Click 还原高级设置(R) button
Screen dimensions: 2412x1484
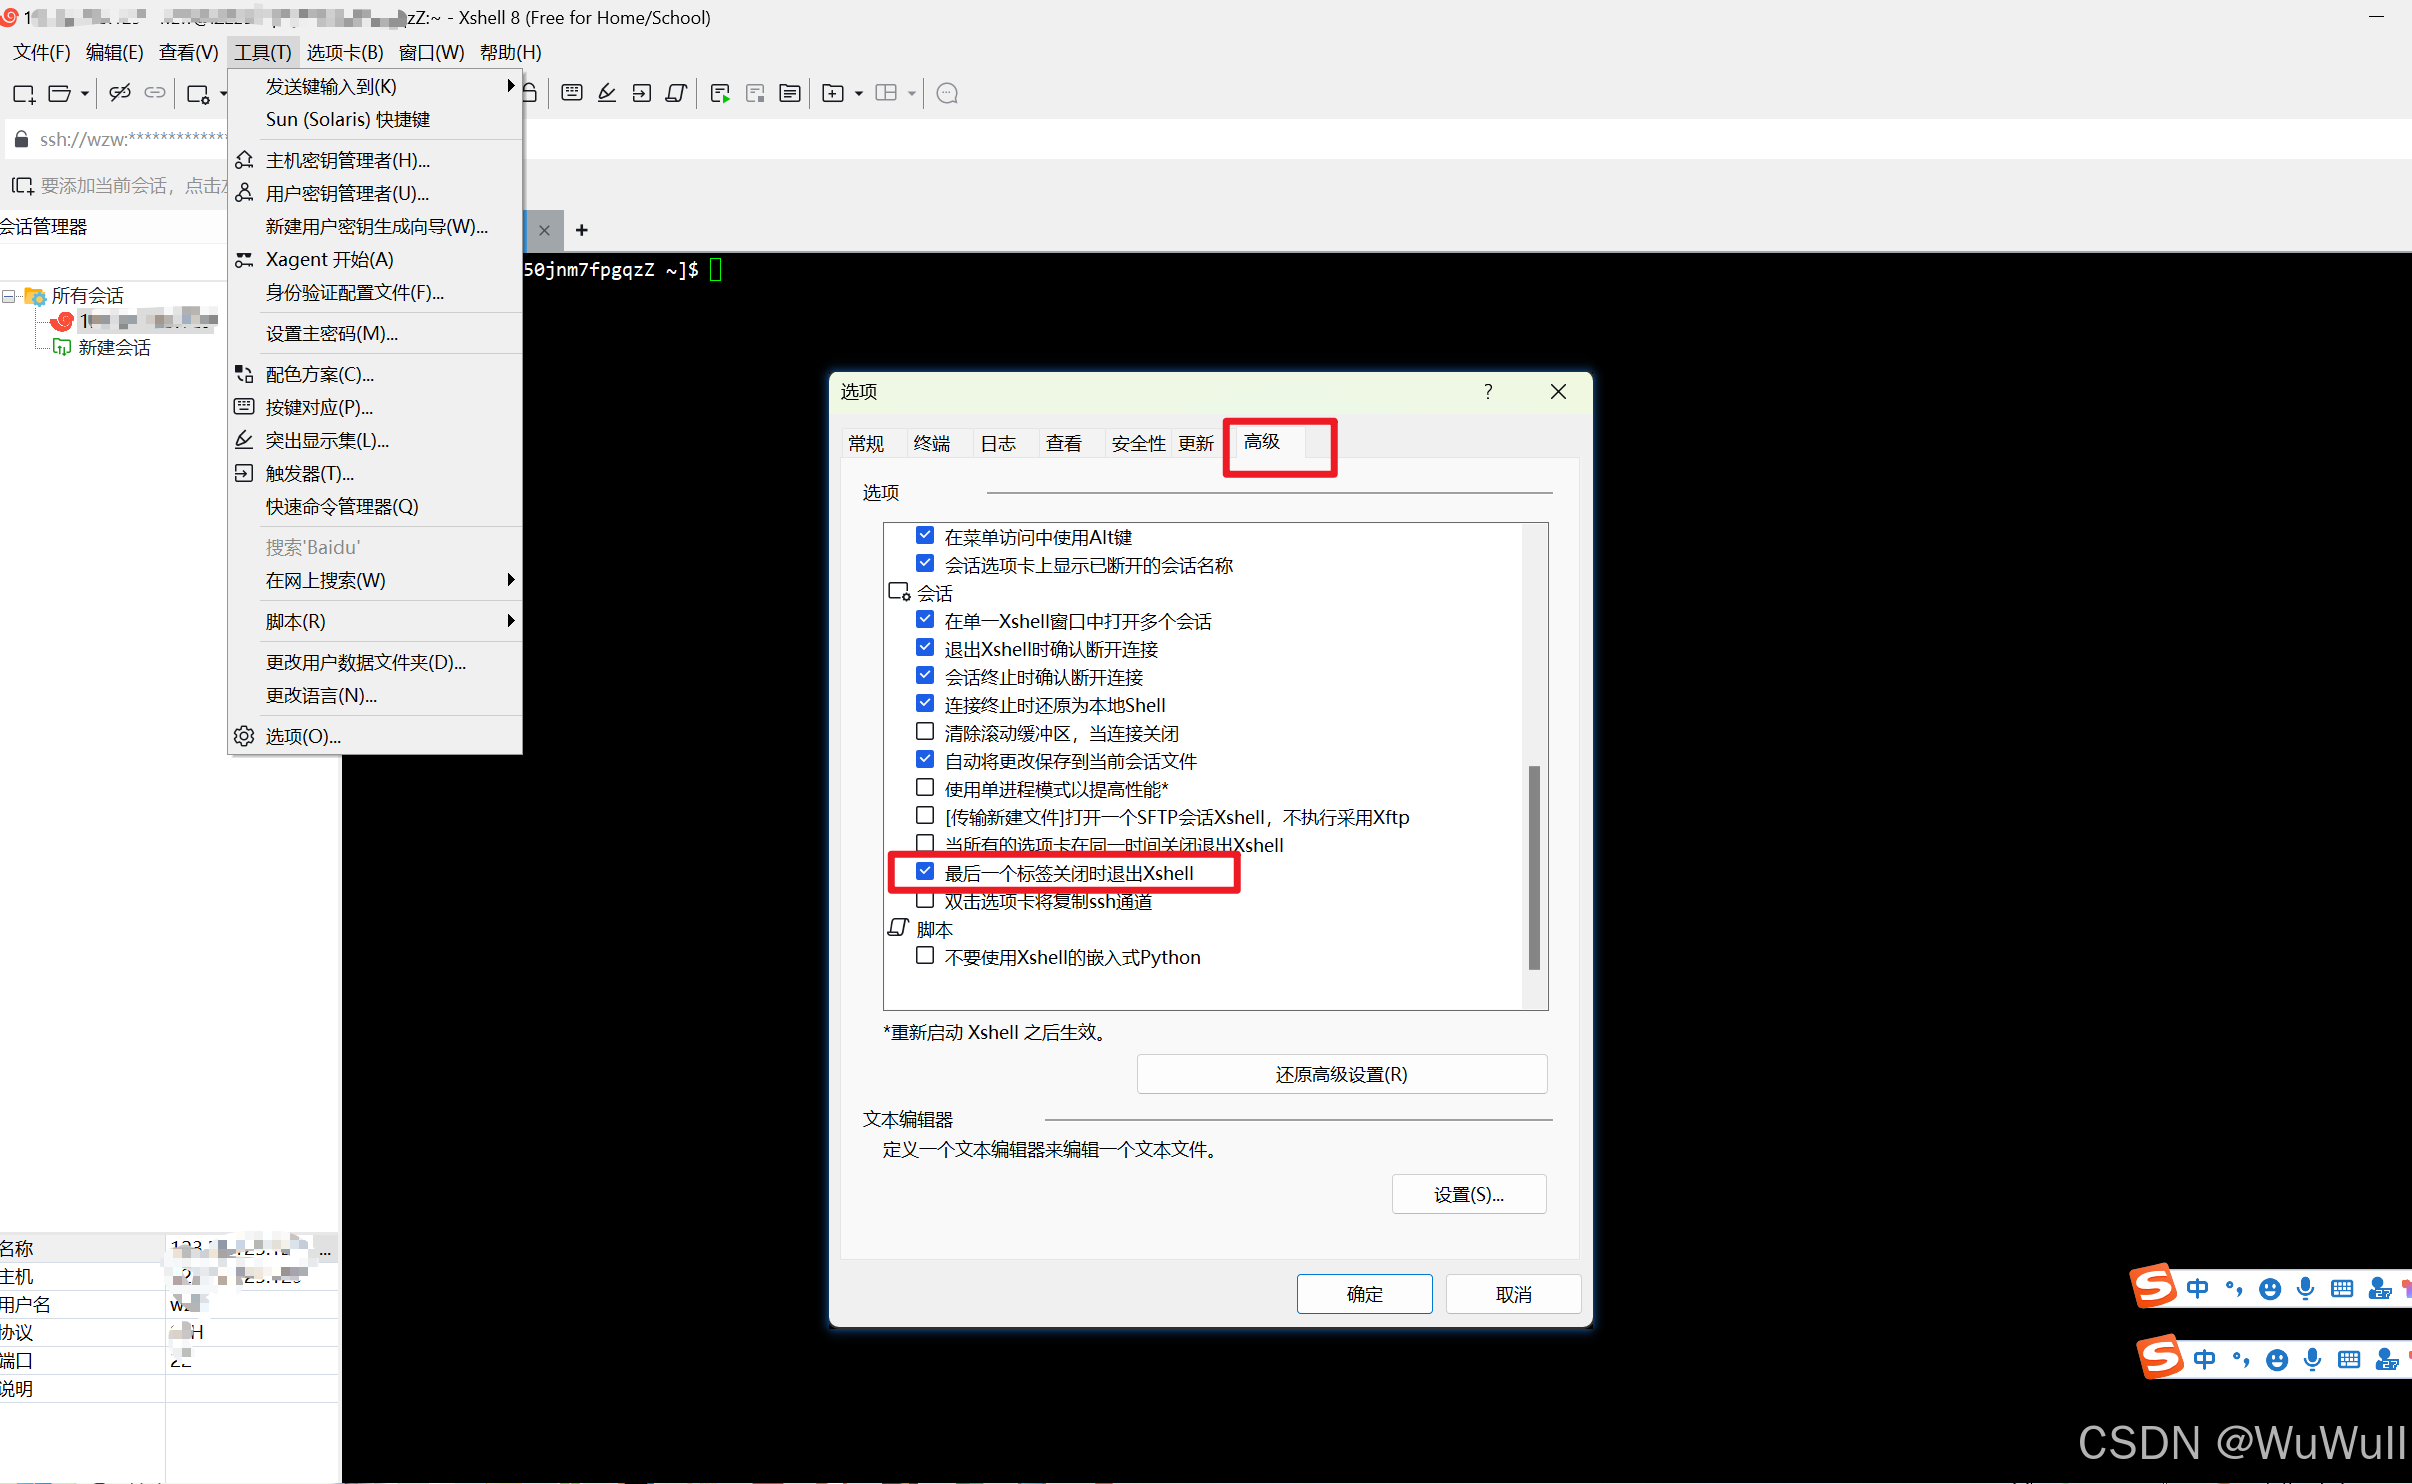tap(1341, 1074)
